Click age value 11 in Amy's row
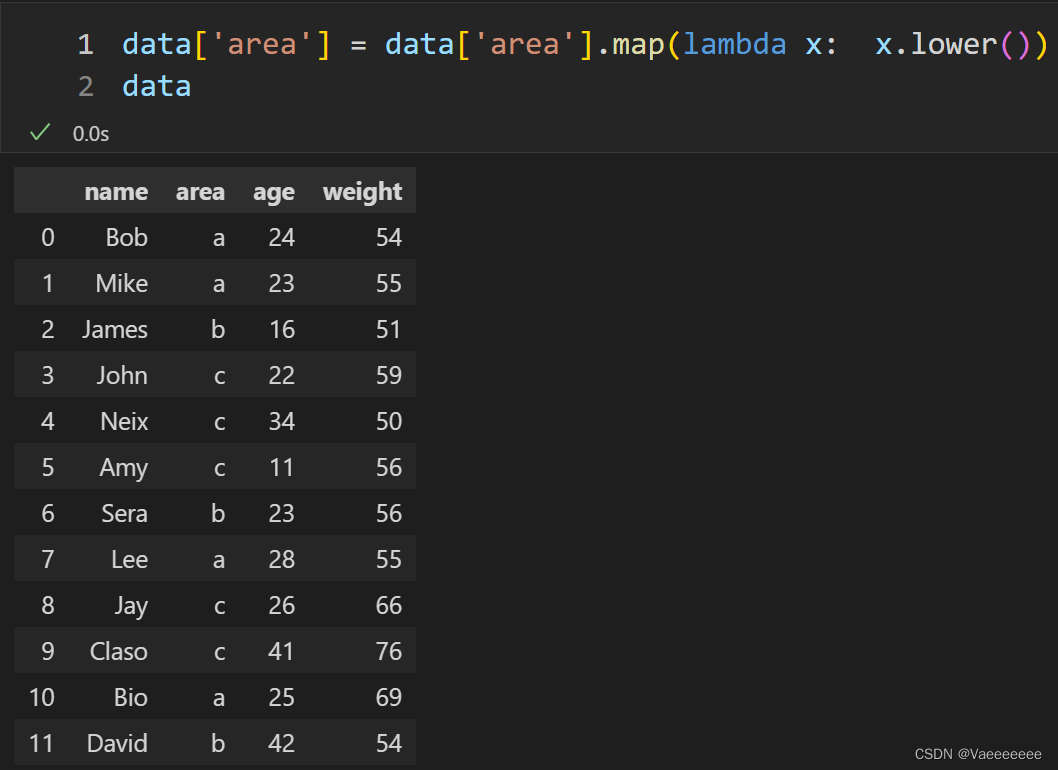This screenshot has width=1058, height=770. (282, 467)
